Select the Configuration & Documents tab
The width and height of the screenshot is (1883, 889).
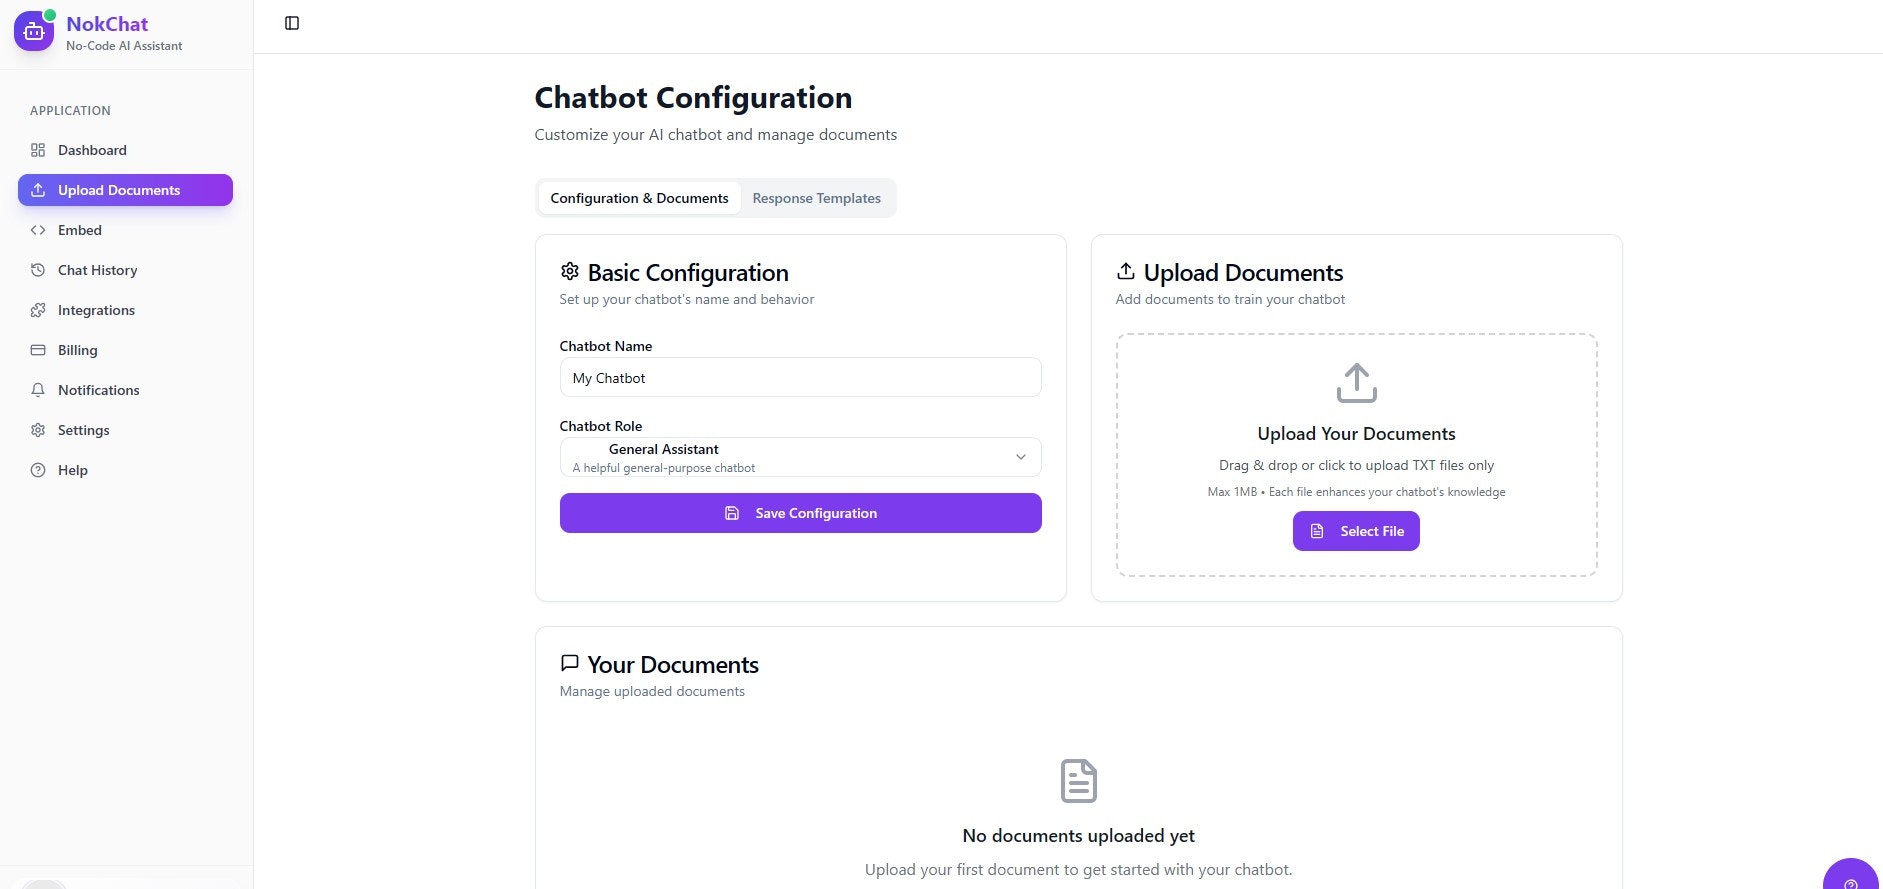(x=639, y=198)
